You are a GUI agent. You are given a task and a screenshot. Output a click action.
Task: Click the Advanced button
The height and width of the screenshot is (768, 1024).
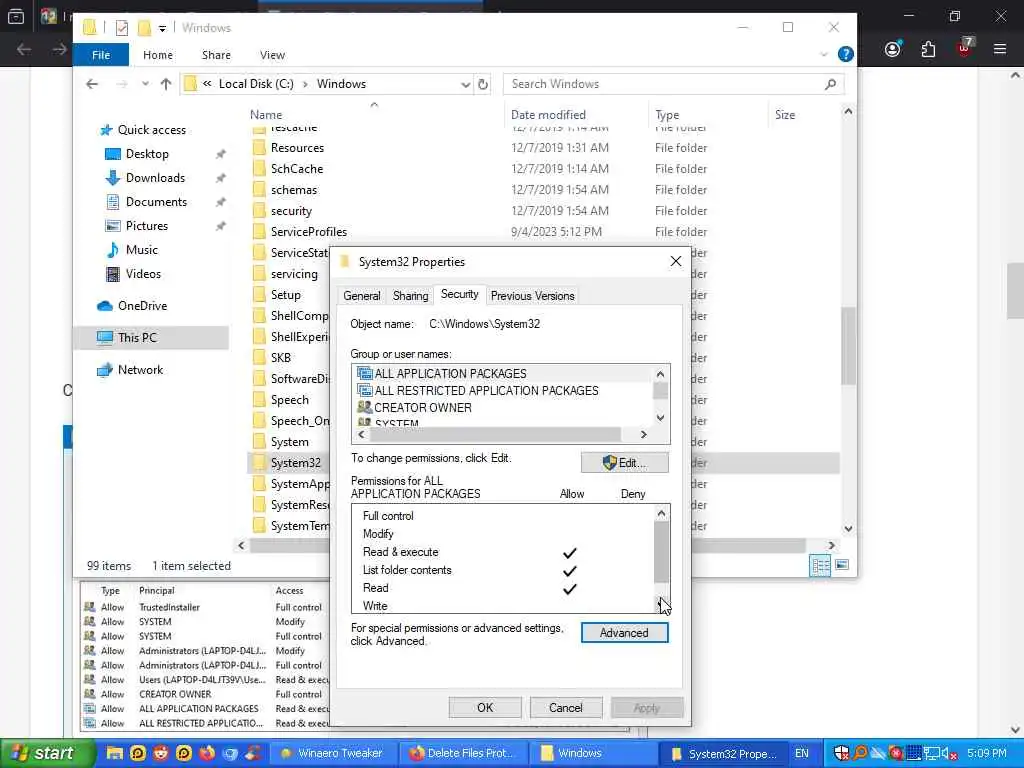coord(624,633)
